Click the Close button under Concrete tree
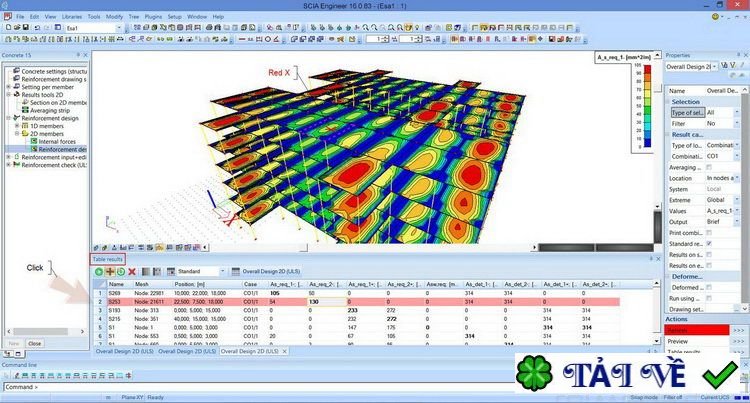The height and width of the screenshot is (403, 750). [34, 343]
